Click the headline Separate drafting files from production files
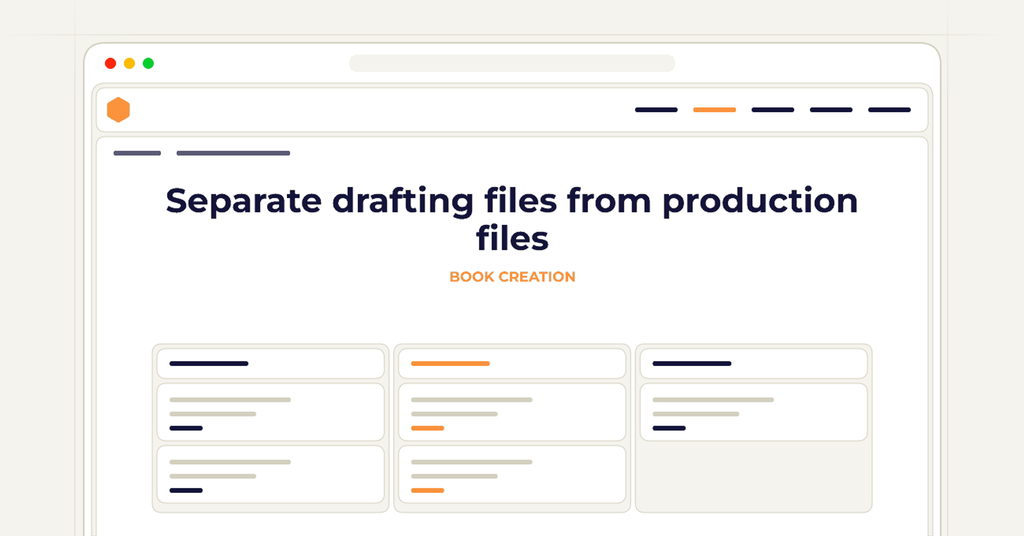This screenshot has height=536, width=1024. click(x=512, y=219)
